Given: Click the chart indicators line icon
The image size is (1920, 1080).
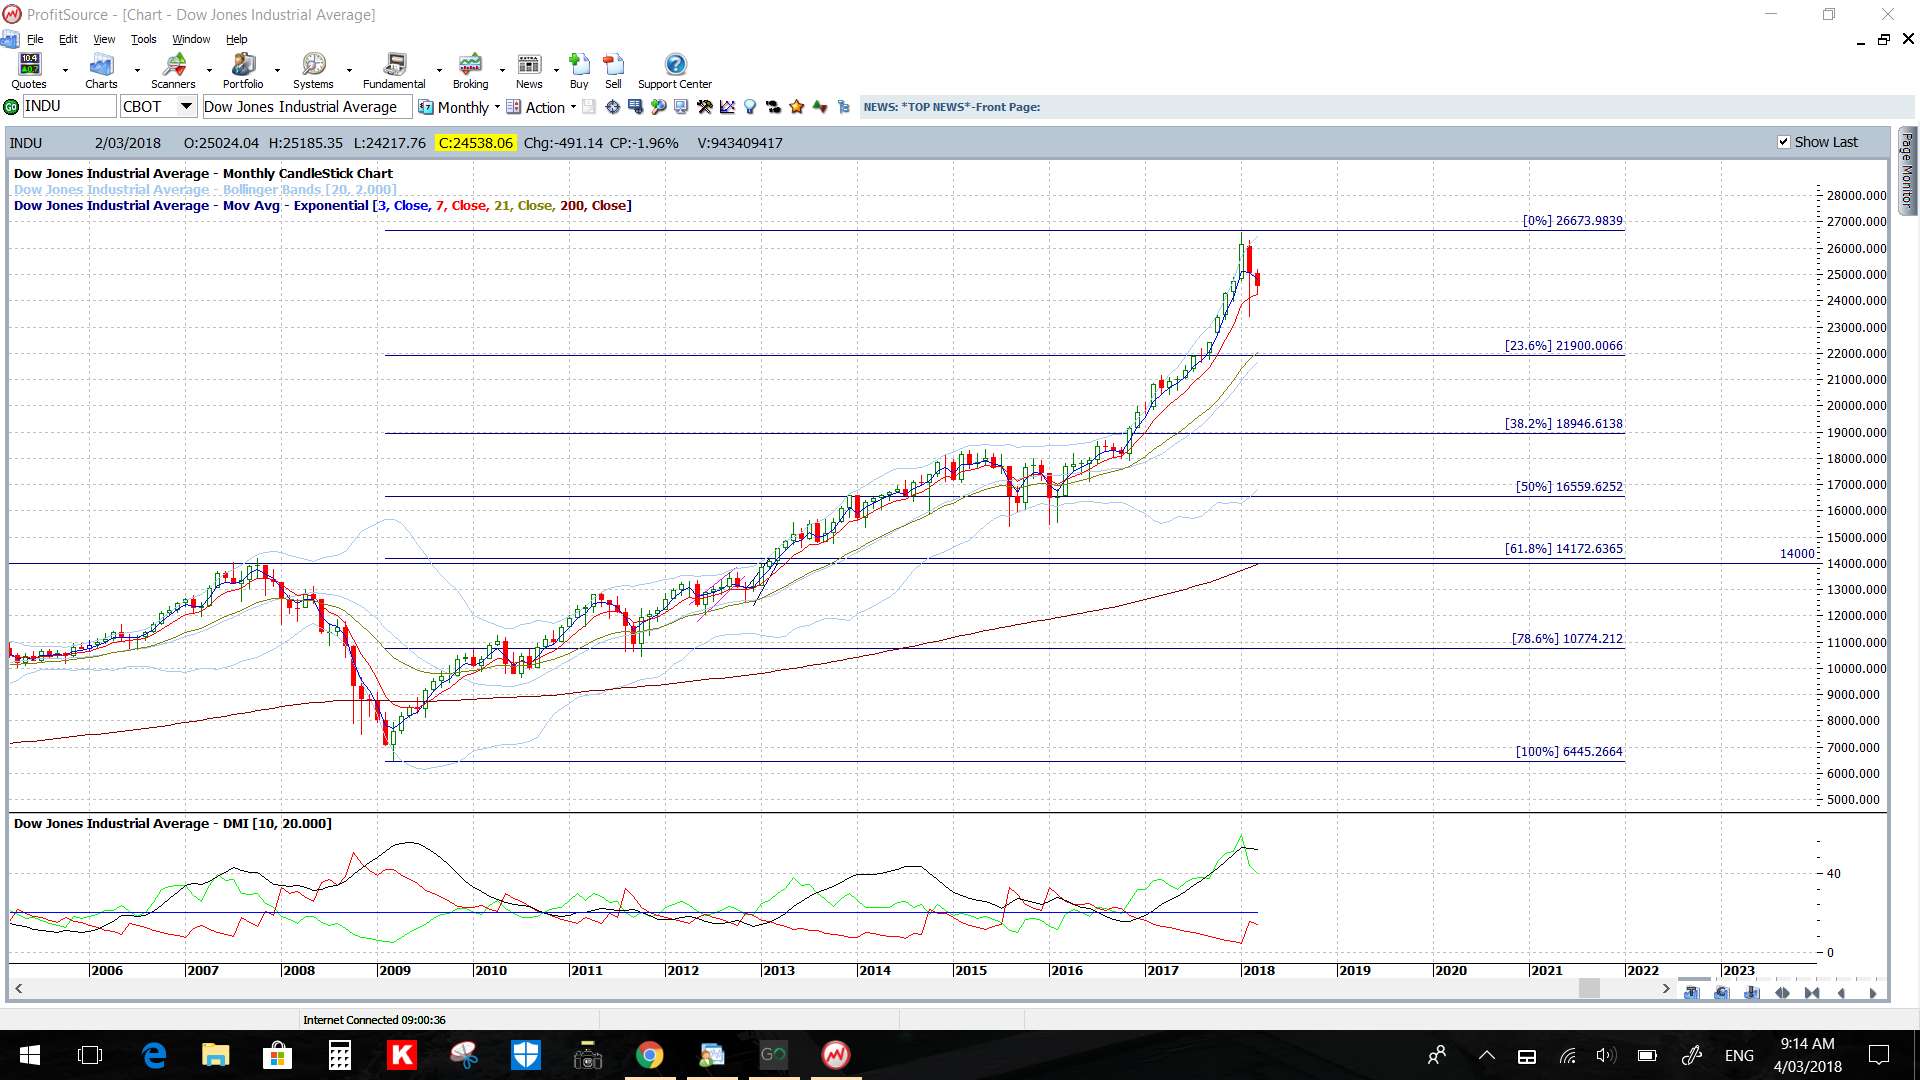Looking at the screenshot, I should [727, 107].
